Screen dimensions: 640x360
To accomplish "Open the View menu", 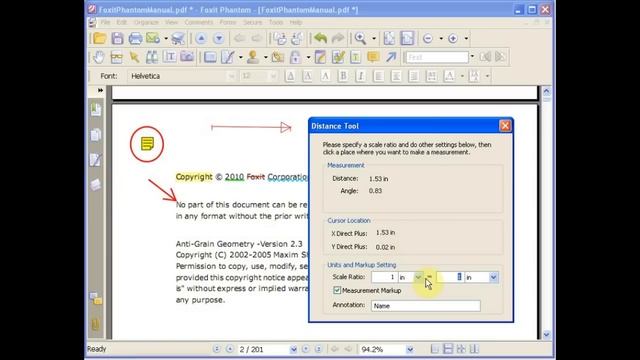I will click(x=171, y=22).
